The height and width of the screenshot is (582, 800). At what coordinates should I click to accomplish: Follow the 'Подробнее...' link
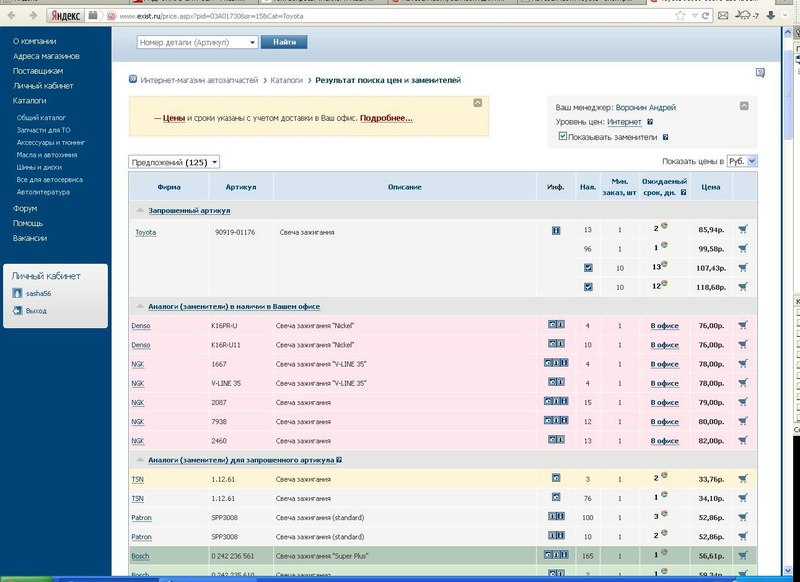386,118
